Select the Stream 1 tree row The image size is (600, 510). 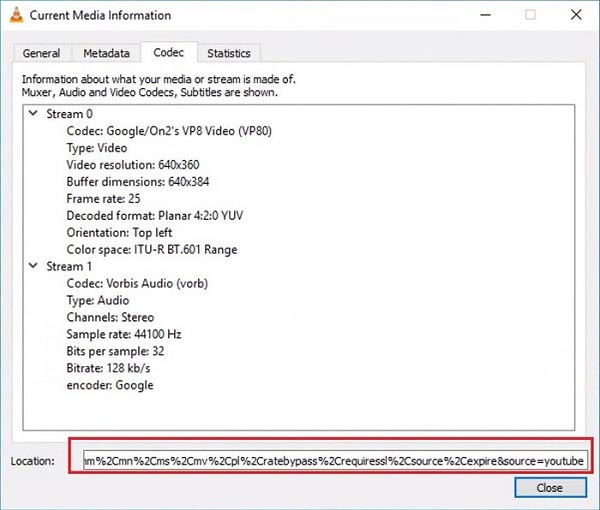point(69,266)
